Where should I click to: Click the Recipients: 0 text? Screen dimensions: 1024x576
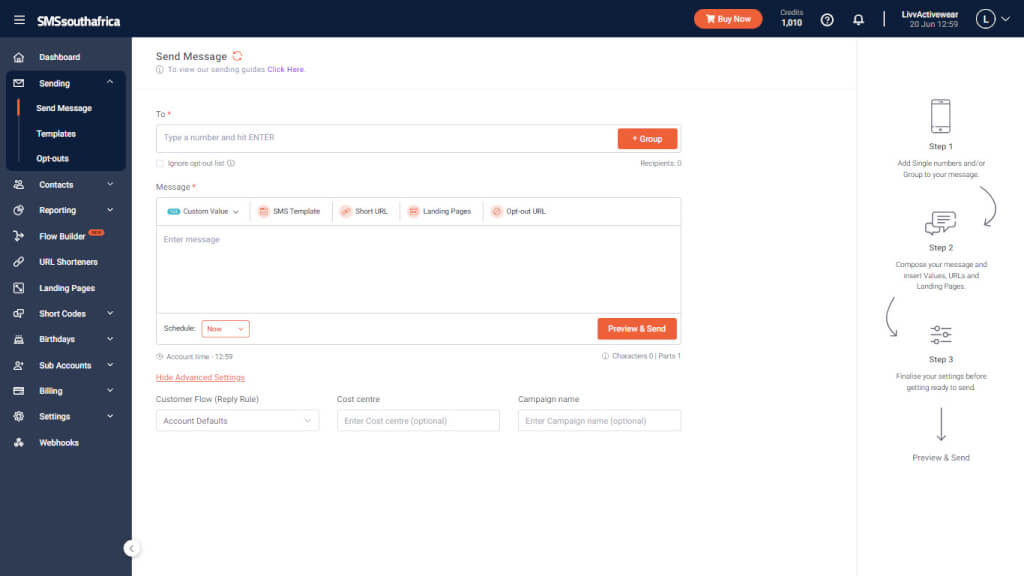pyautogui.click(x=660, y=163)
